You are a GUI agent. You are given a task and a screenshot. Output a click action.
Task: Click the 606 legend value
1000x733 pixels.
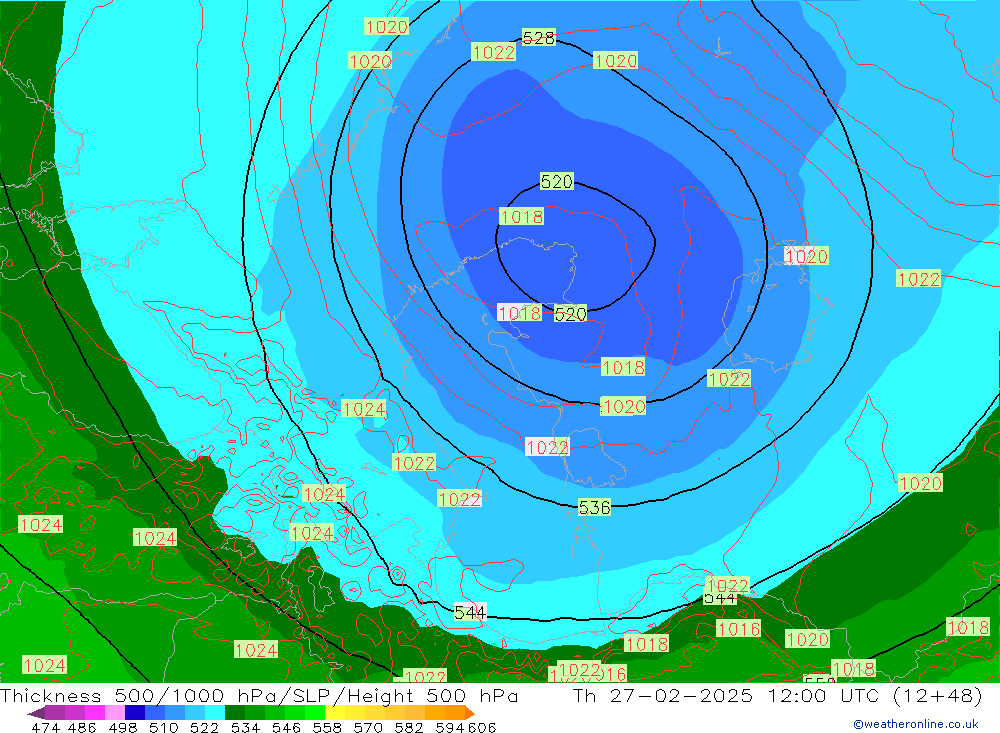[x=482, y=727]
